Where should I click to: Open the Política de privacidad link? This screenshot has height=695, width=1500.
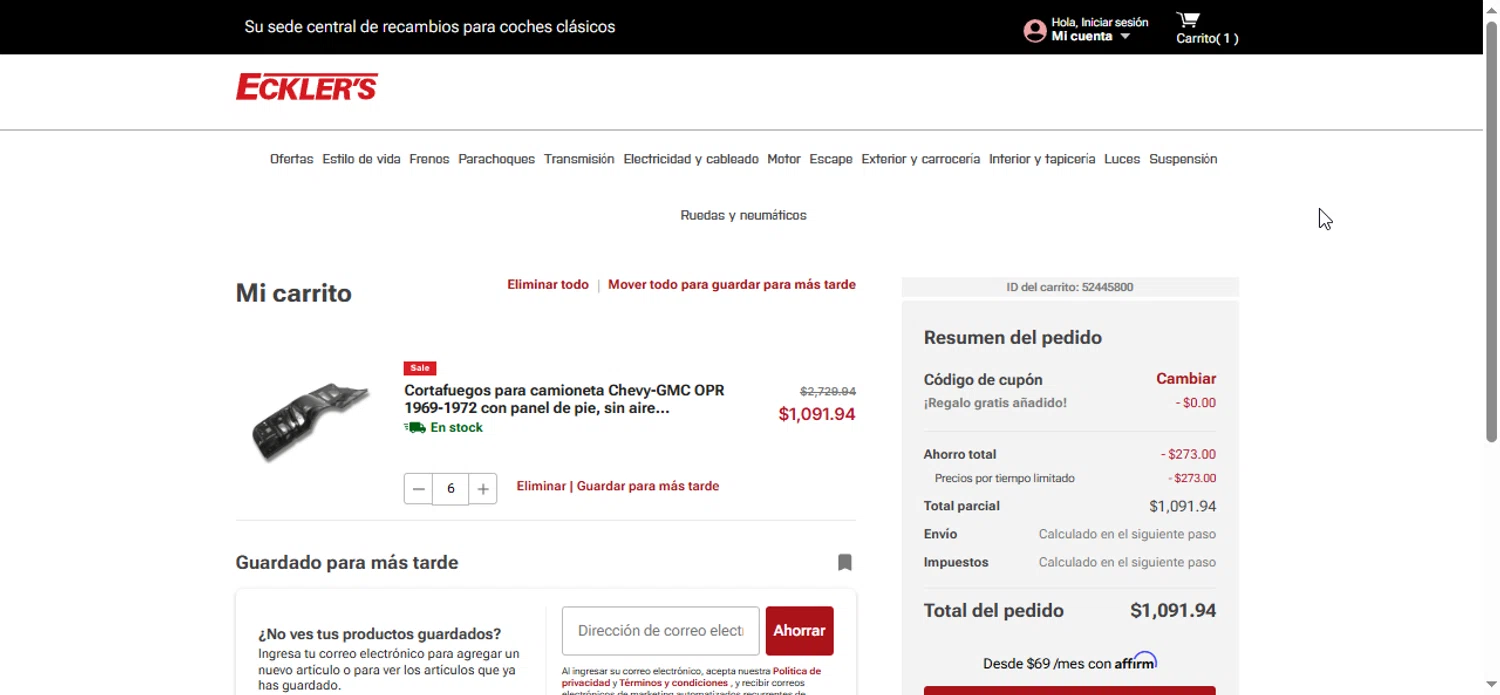point(692,677)
